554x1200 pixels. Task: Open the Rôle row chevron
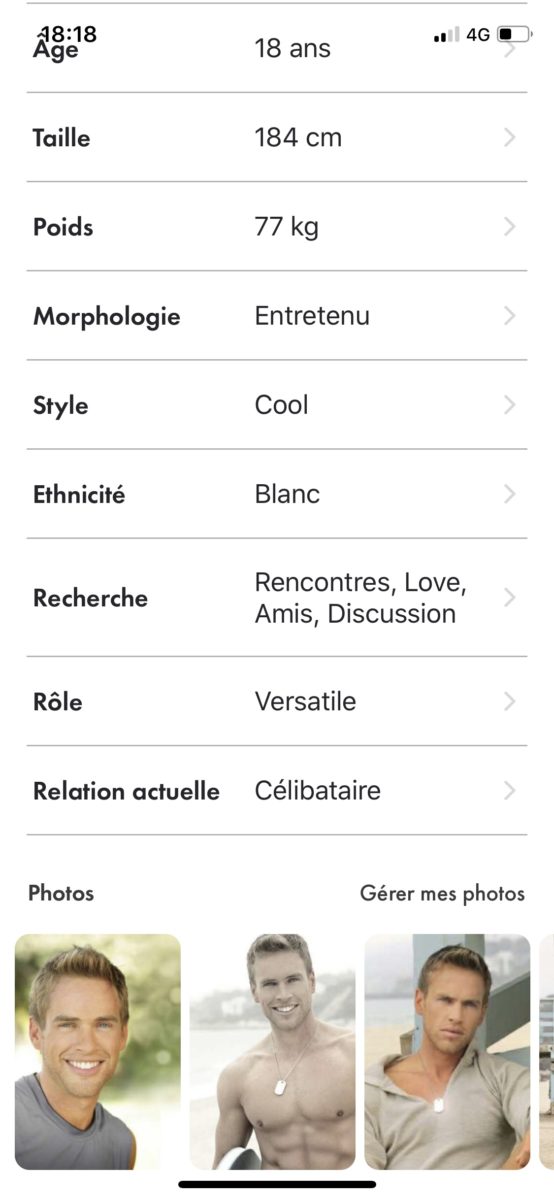coord(509,702)
